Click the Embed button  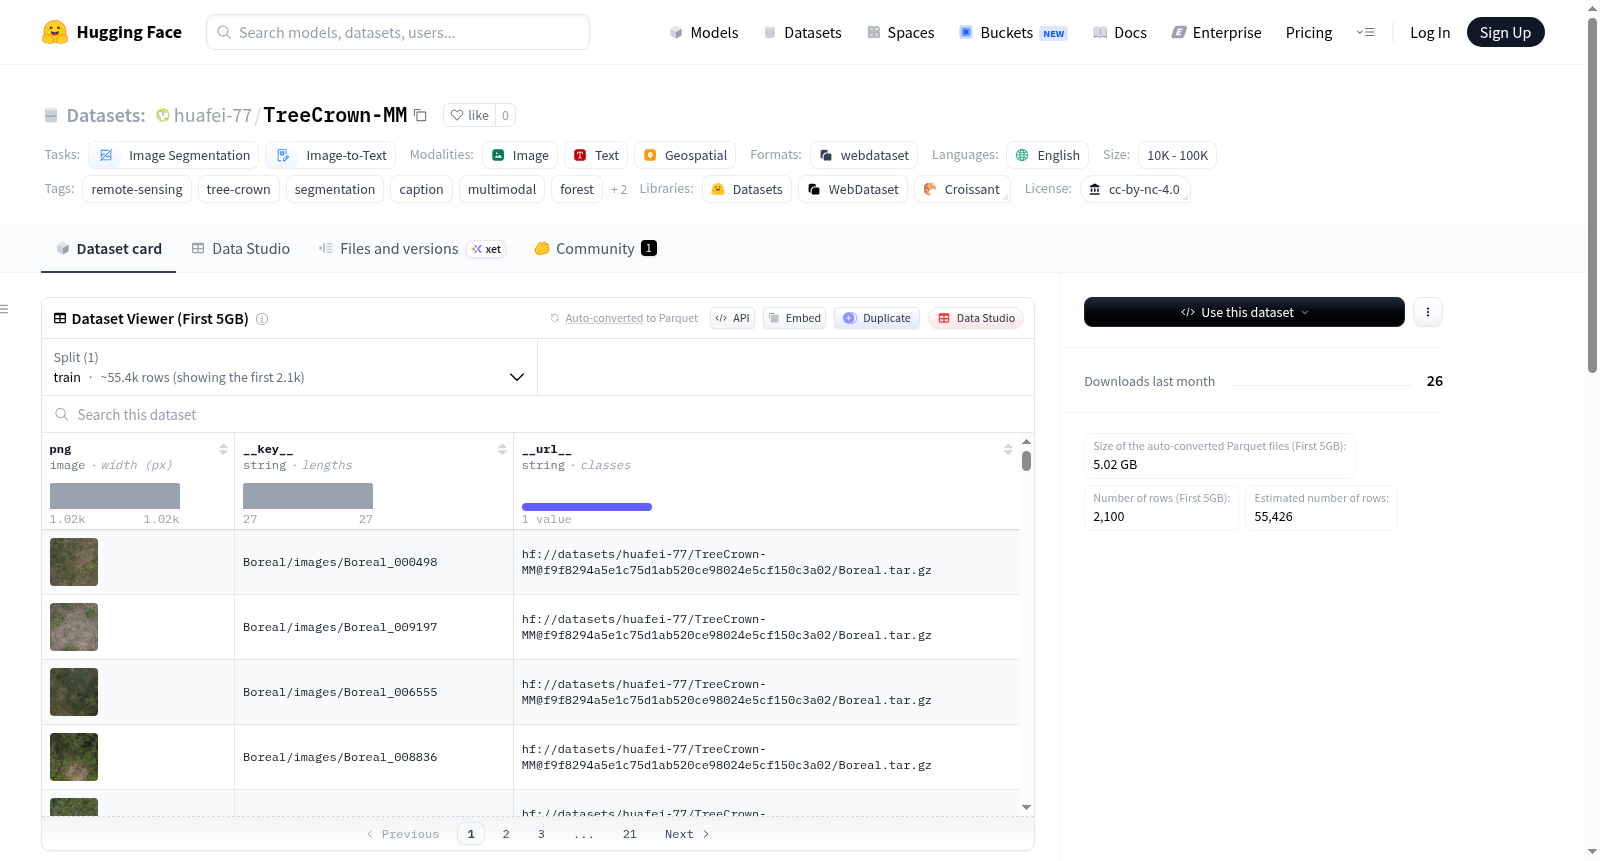[x=794, y=318]
